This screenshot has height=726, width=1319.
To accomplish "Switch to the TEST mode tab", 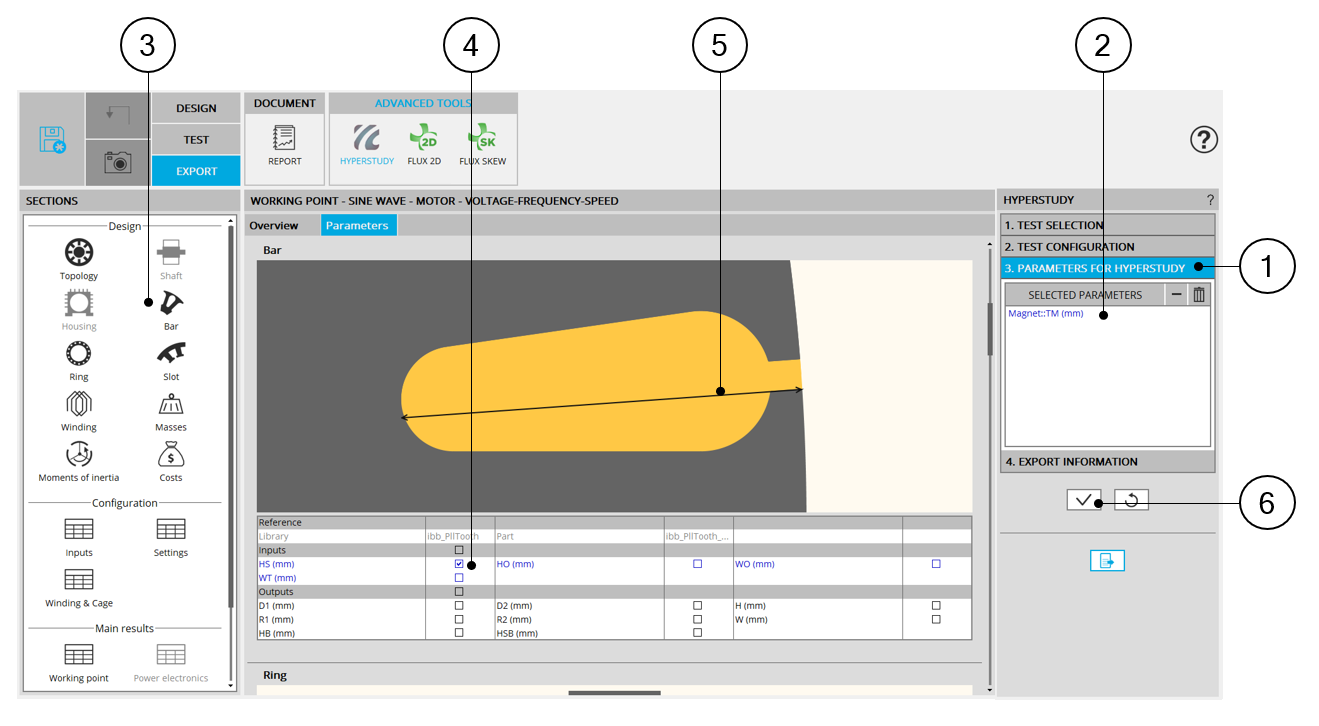I will [196, 140].
